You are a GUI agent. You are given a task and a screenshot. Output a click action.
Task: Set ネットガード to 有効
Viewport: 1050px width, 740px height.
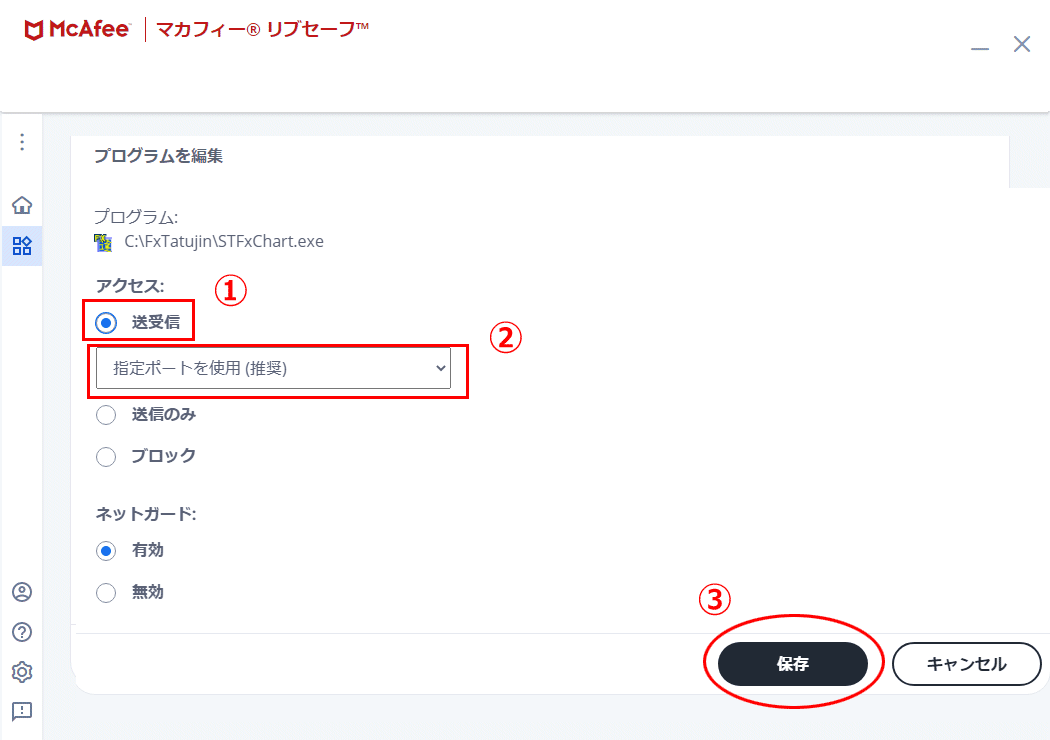tap(106, 551)
